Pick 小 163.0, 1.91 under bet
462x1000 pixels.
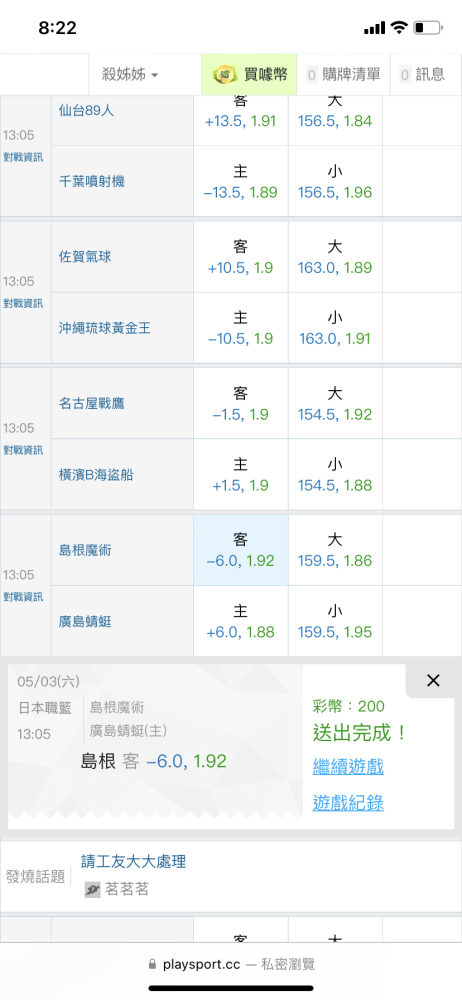pos(335,328)
